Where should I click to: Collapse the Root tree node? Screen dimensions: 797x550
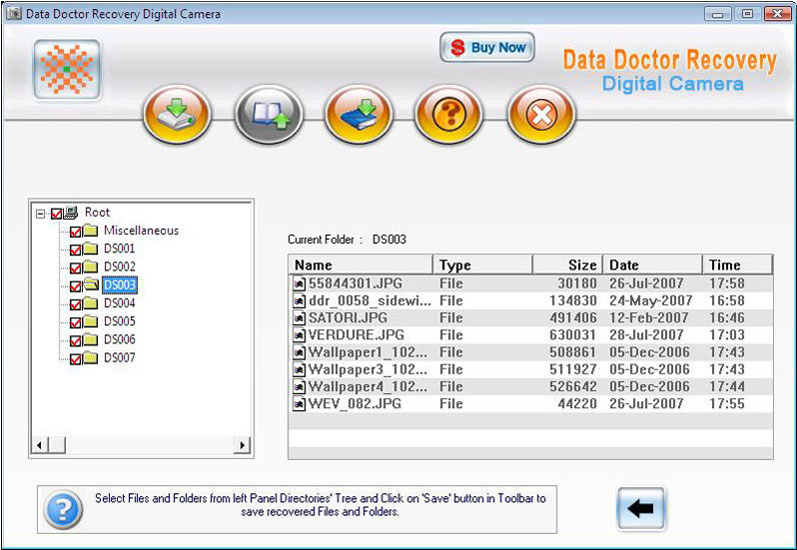click(40, 213)
